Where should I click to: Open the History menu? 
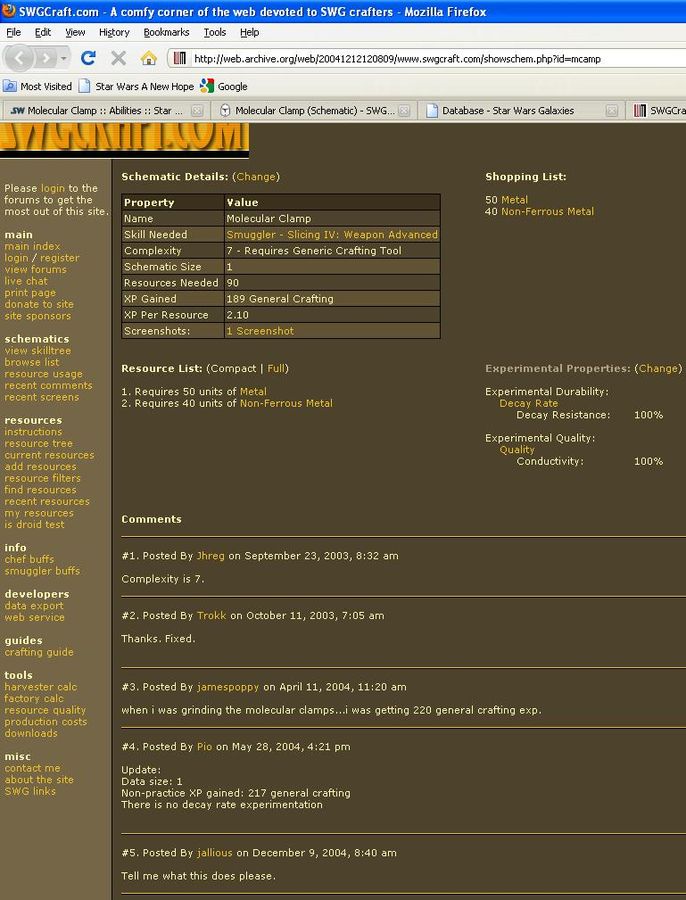(114, 32)
